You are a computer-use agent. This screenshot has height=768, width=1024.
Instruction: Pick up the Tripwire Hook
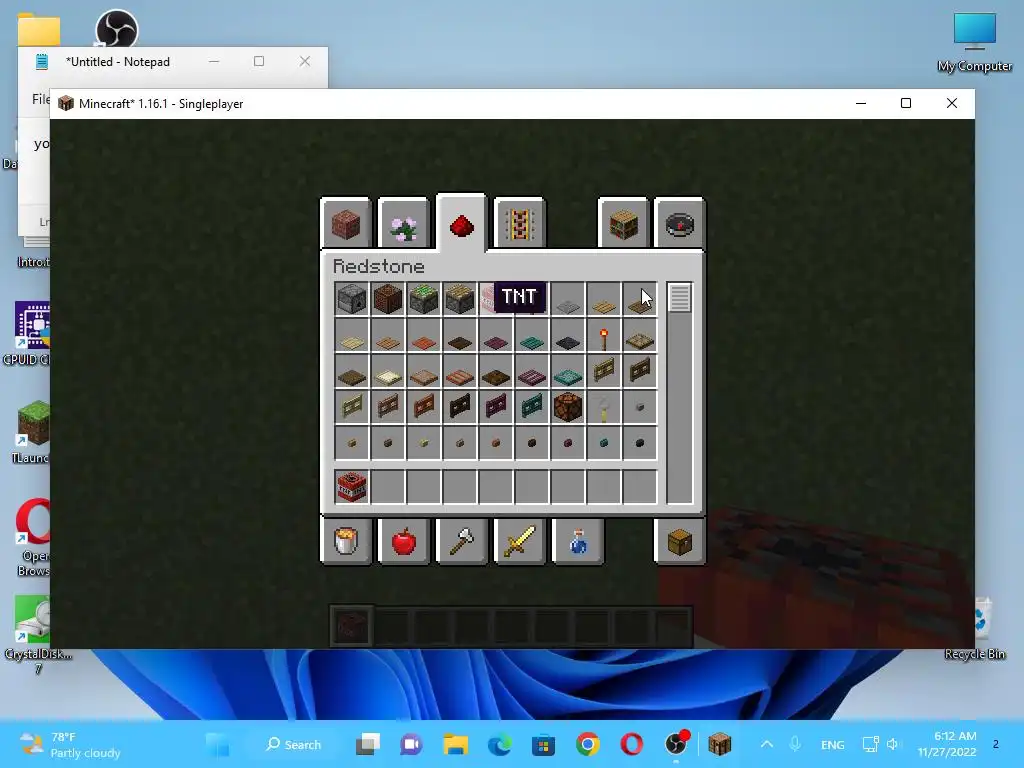[603, 408]
